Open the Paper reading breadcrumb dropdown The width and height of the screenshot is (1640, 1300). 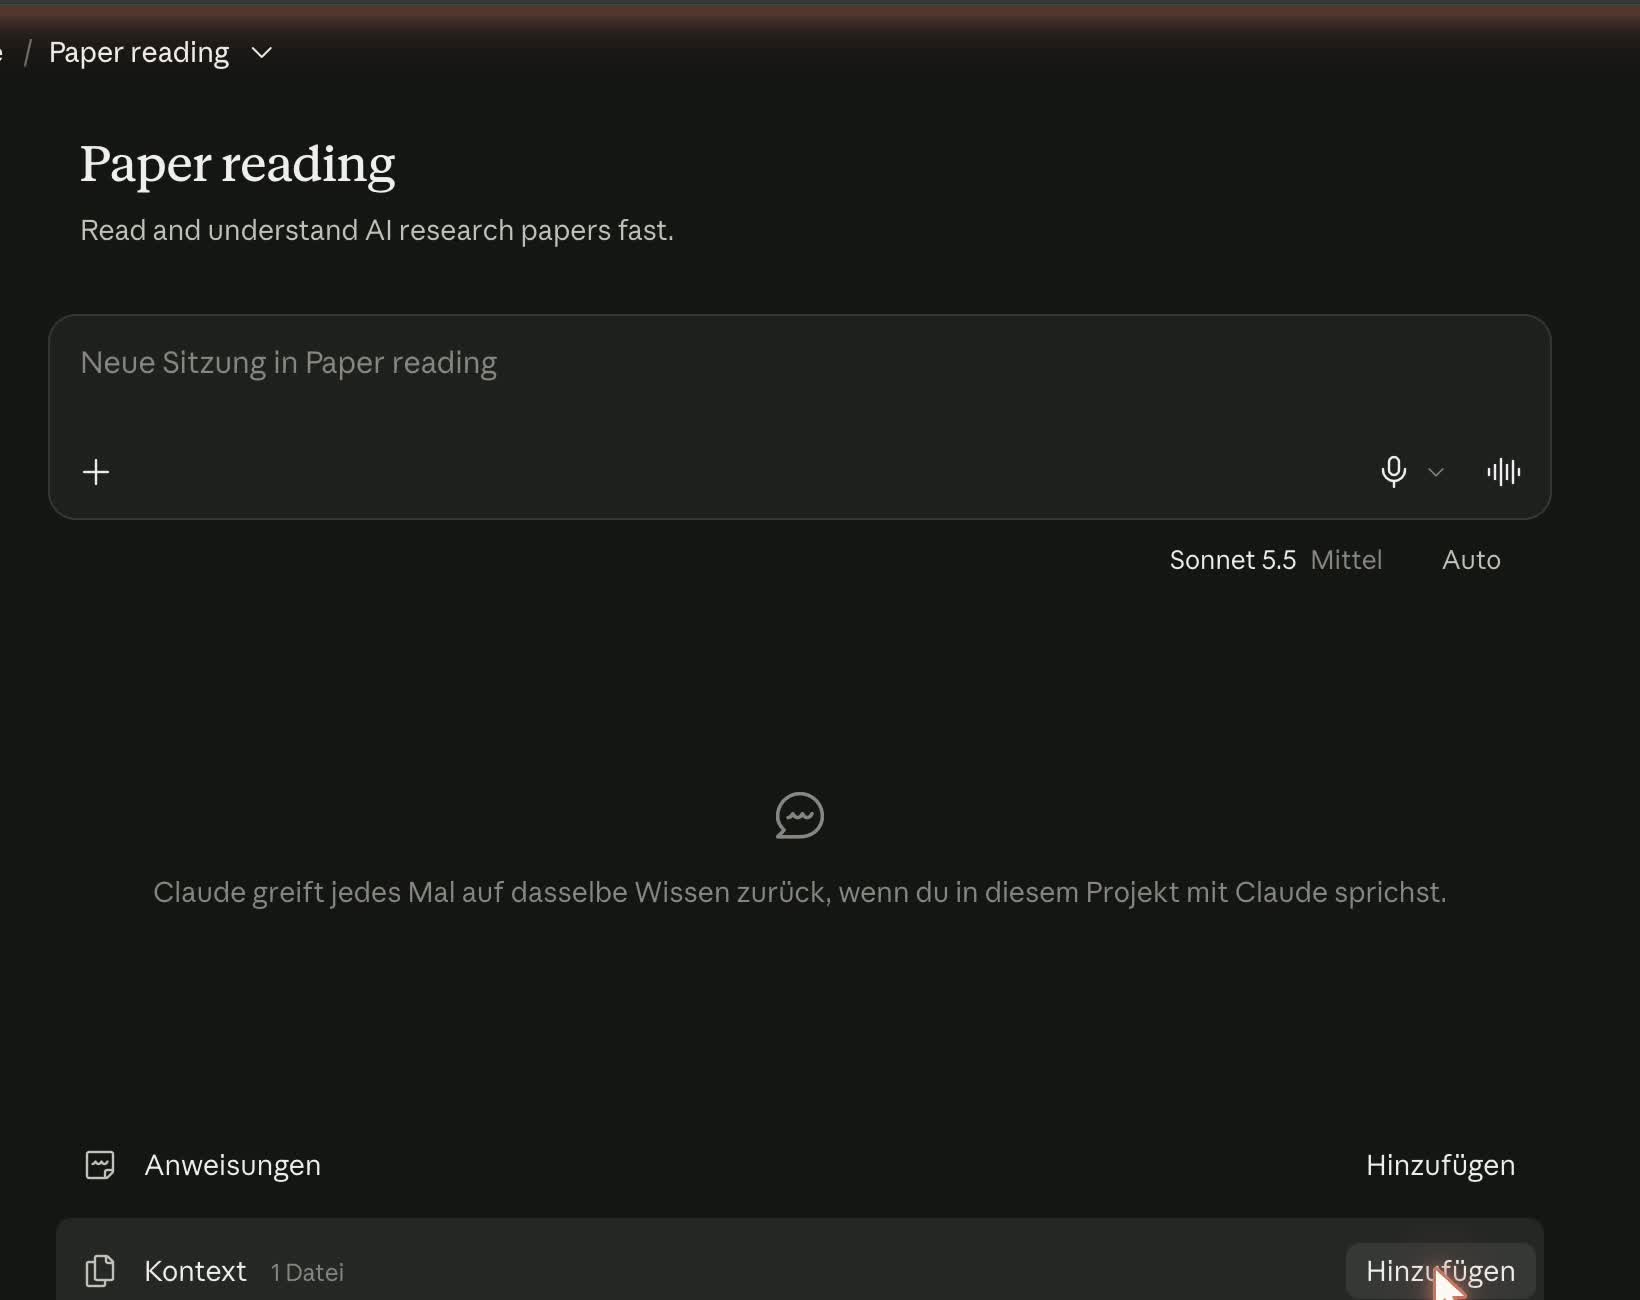coord(262,52)
